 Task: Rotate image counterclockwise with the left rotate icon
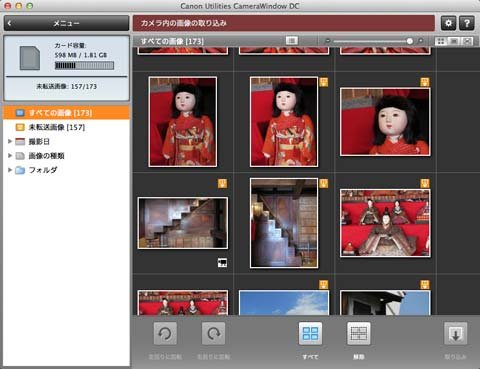[x=165, y=333]
